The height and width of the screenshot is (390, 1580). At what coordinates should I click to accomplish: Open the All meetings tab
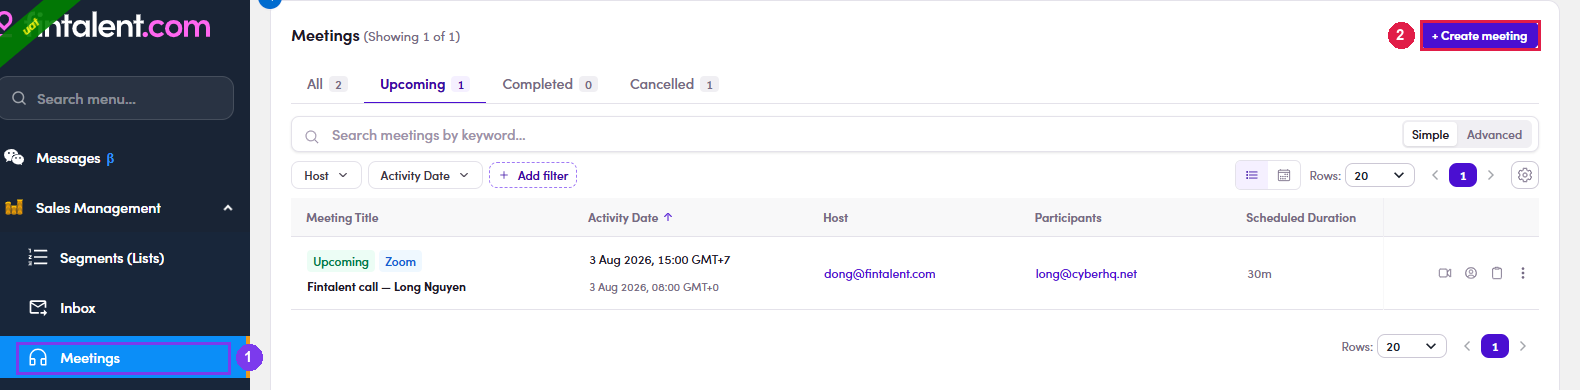pos(326,84)
